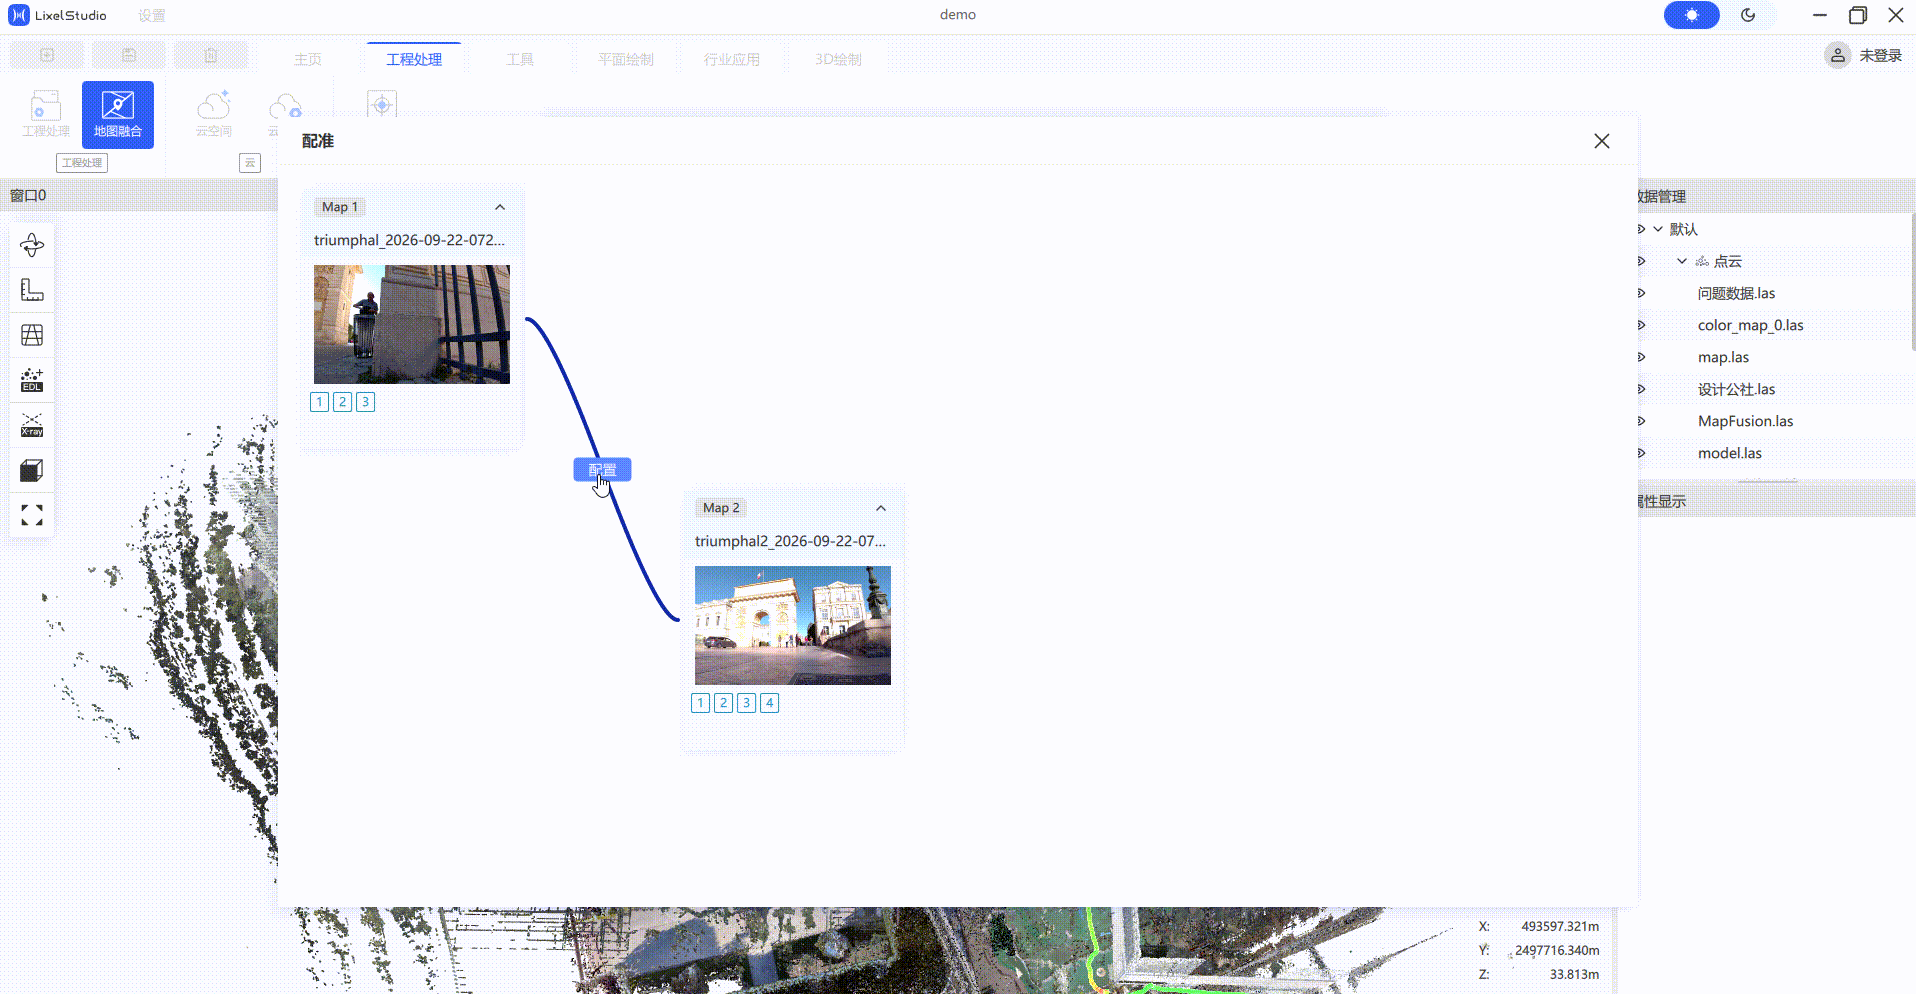Click the new project icon in quick toolbar

[47, 55]
